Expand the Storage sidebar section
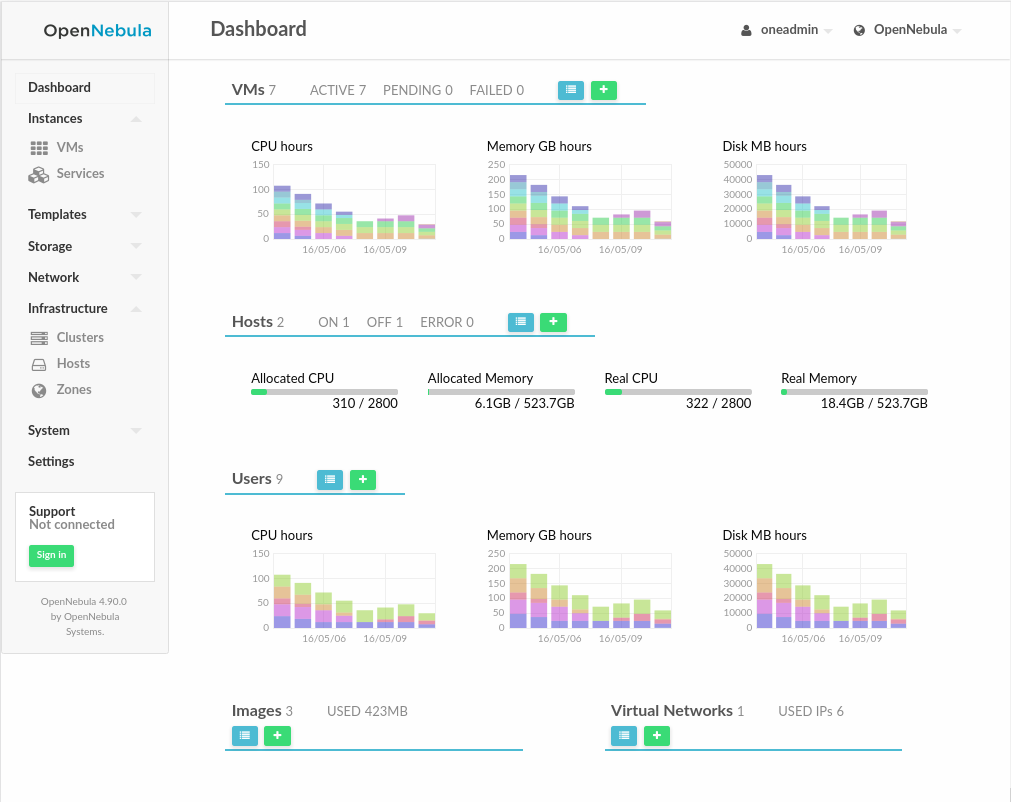This screenshot has width=1011, height=802. coord(85,246)
